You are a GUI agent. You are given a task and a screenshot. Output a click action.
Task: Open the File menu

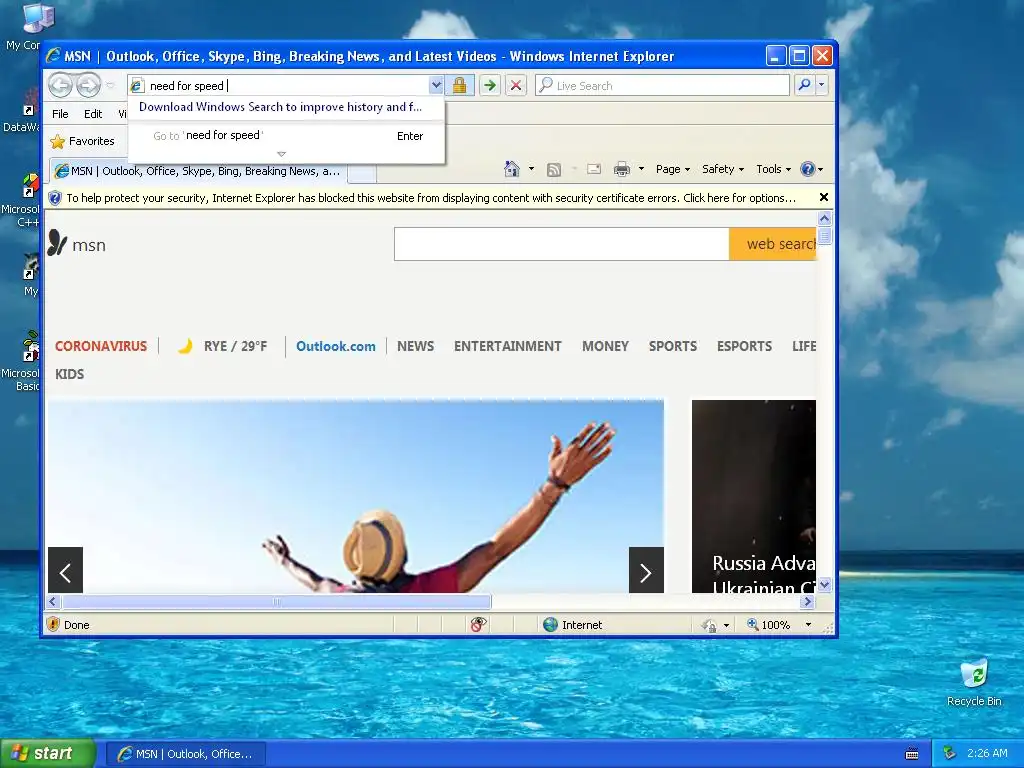[60, 114]
